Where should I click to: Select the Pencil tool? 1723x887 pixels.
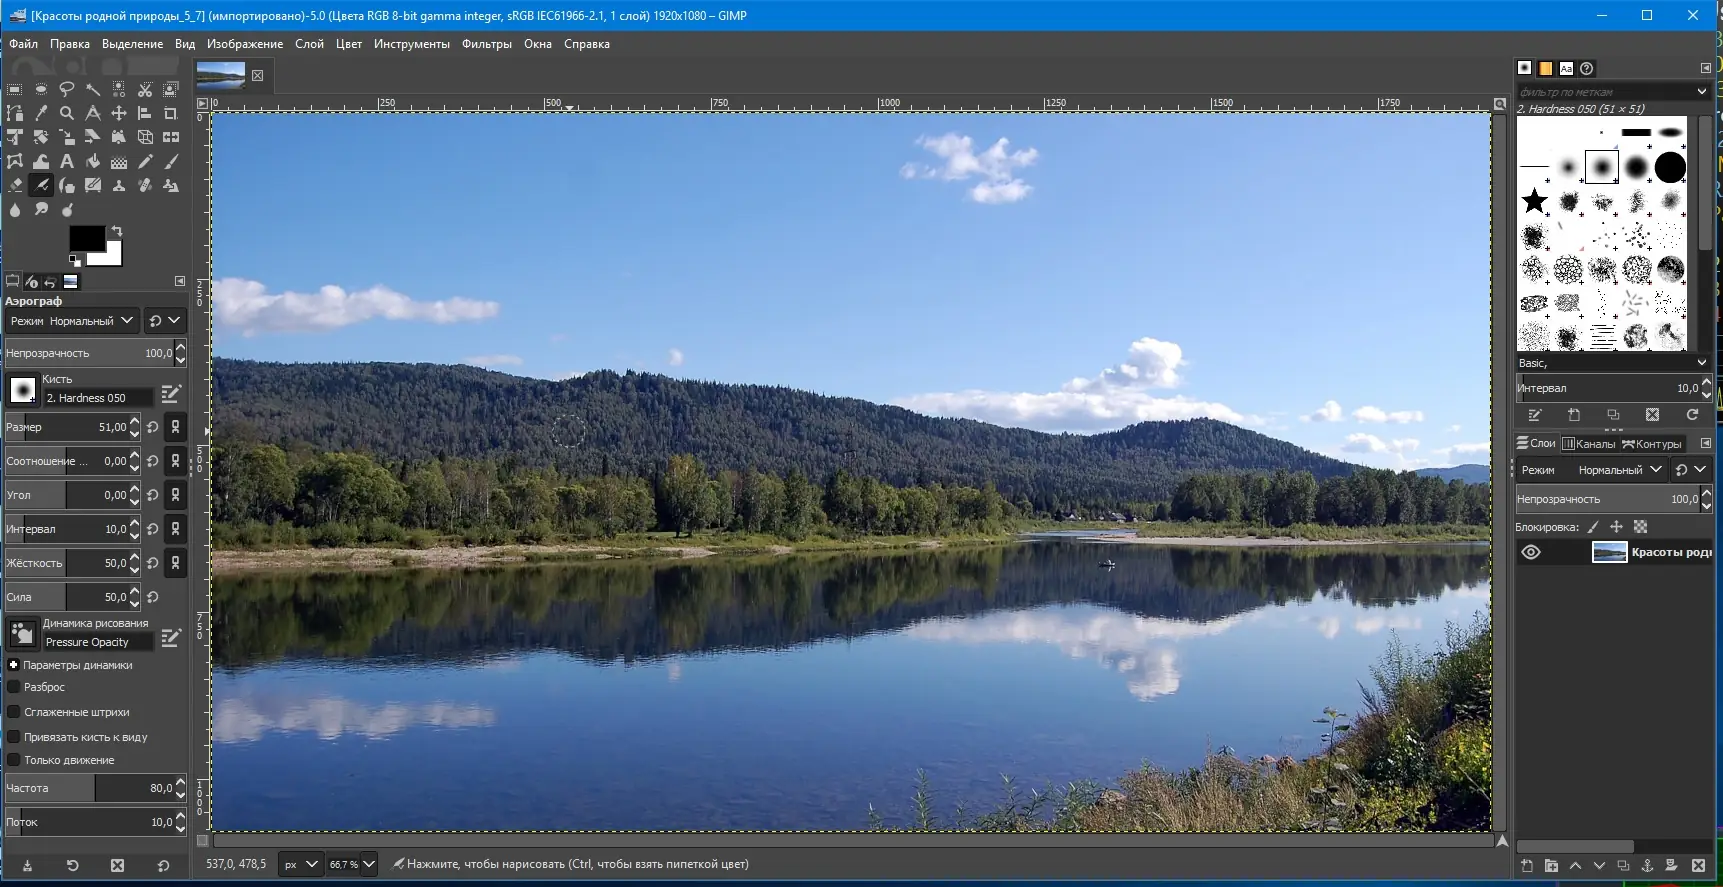tap(145, 161)
